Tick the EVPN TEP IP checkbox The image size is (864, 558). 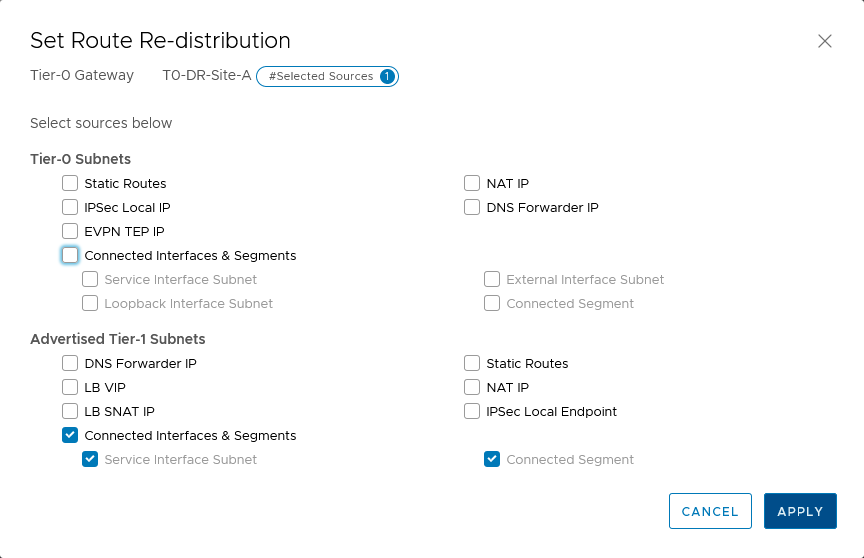click(x=70, y=231)
